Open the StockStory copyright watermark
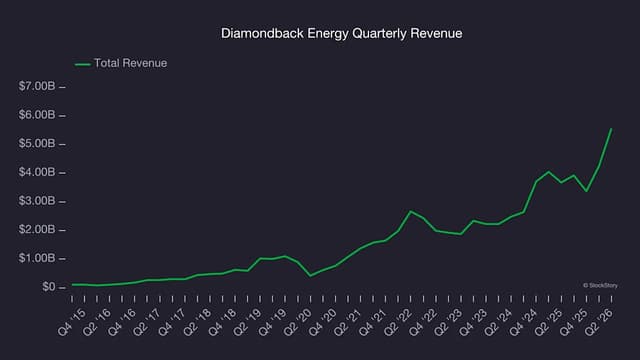640x360 pixels. [600, 286]
